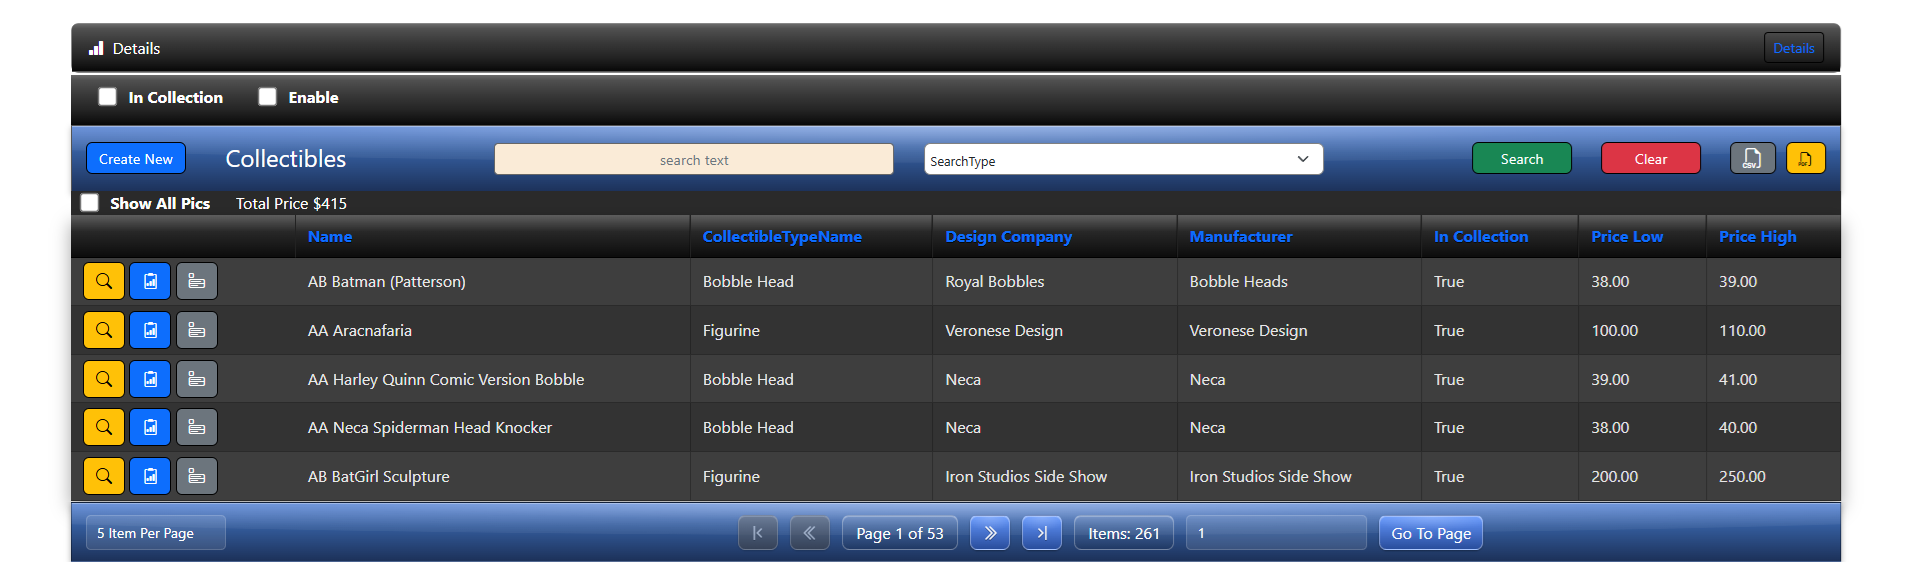Sort by the CollectibleTypeName column header
Screen dimensions: 1914x587
(x=782, y=237)
